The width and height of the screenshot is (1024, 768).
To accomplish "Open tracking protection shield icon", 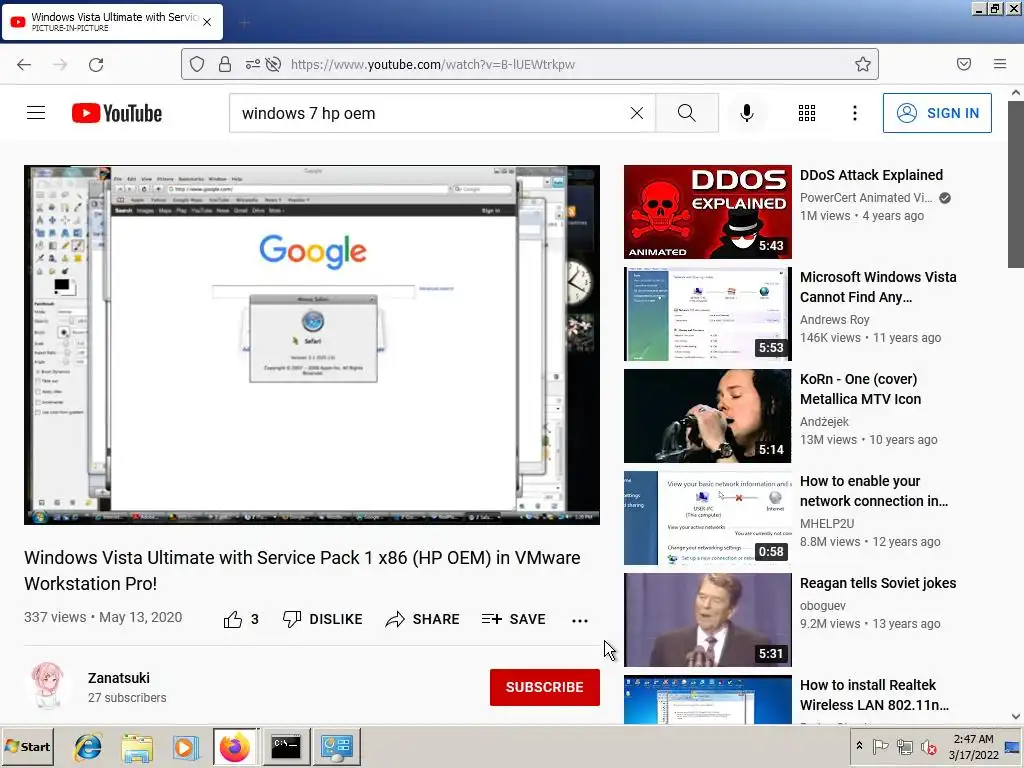I will [197, 64].
